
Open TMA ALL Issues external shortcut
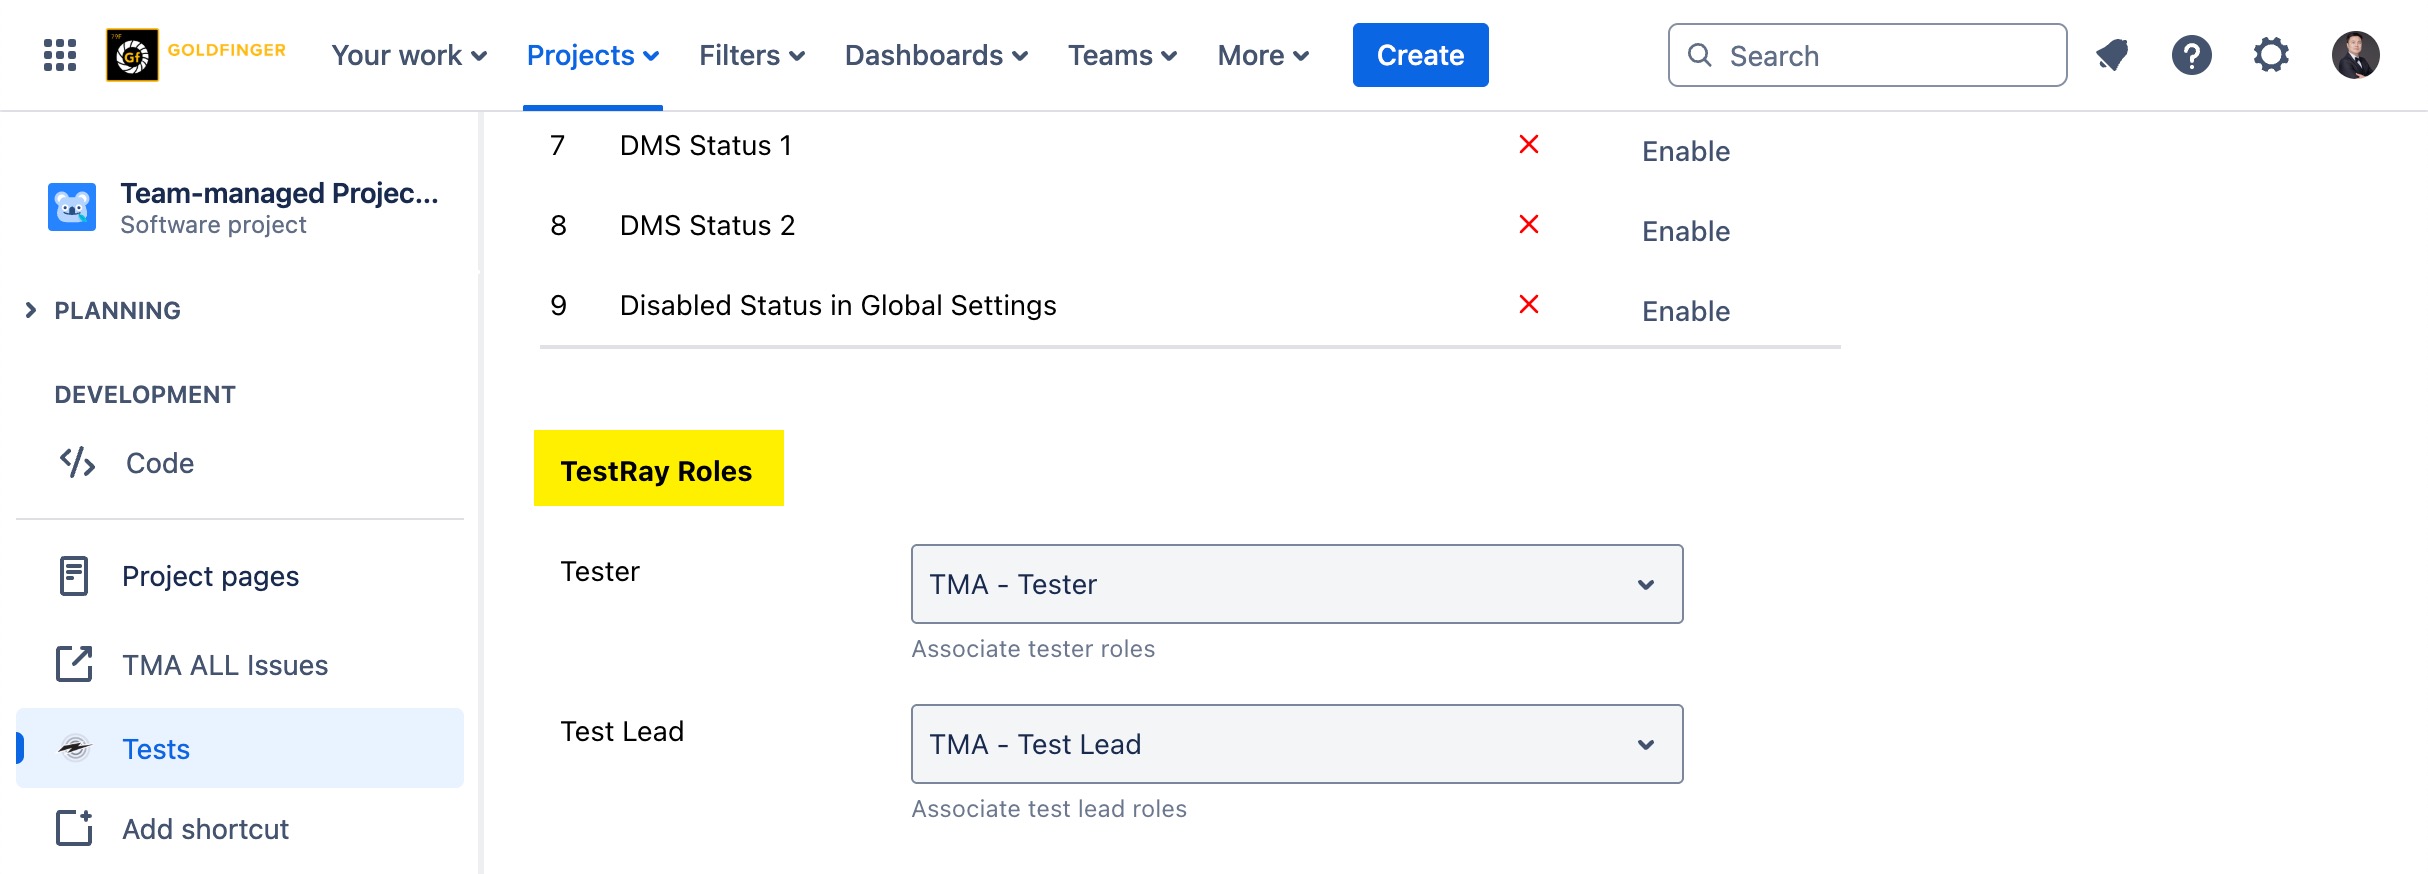(224, 665)
